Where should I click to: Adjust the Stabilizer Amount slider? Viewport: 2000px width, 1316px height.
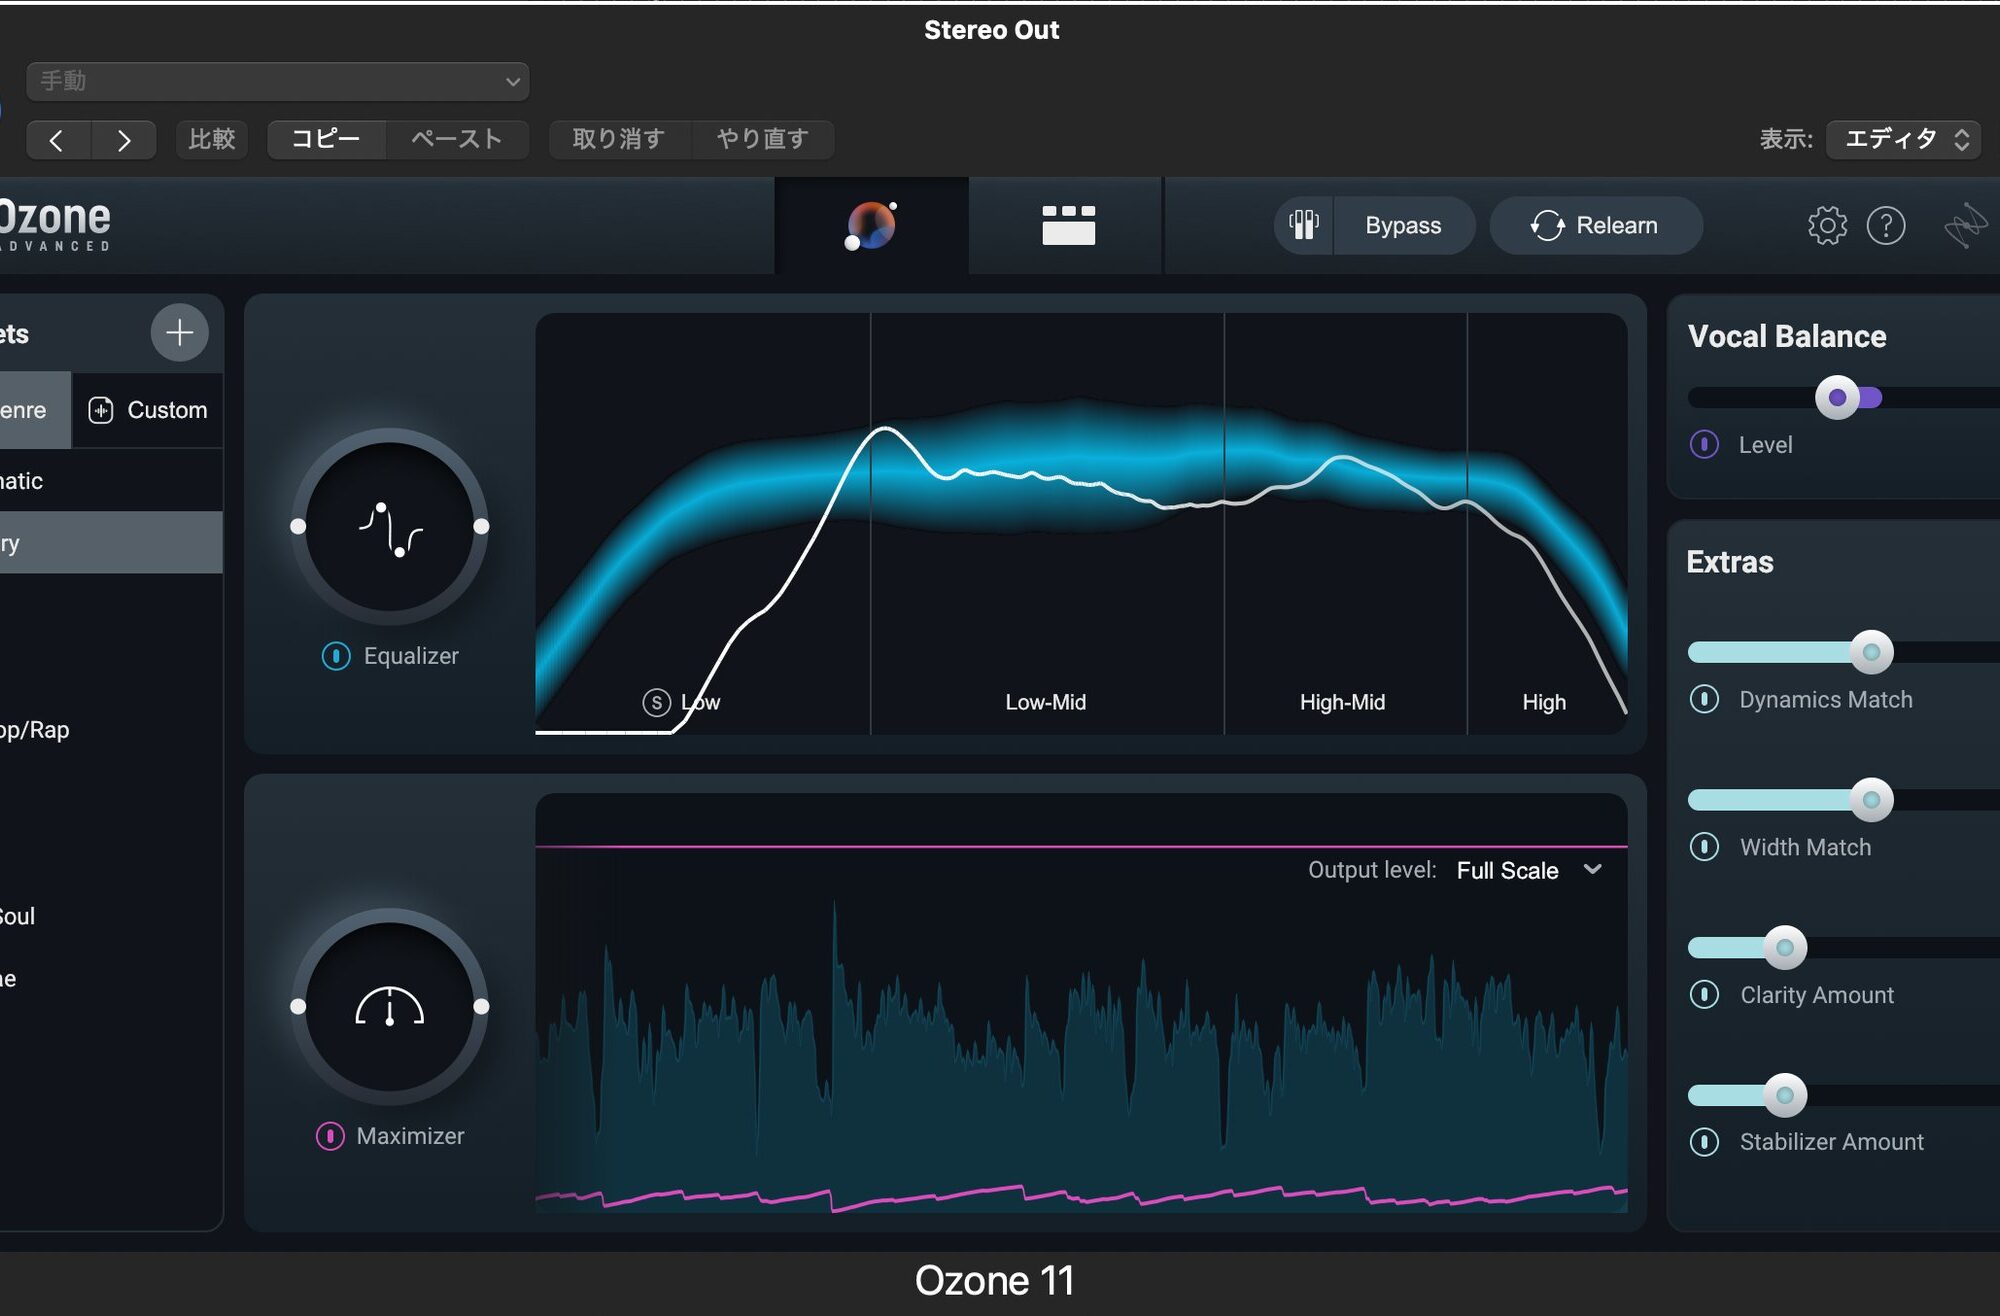pyautogui.click(x=1785, y=1096)
